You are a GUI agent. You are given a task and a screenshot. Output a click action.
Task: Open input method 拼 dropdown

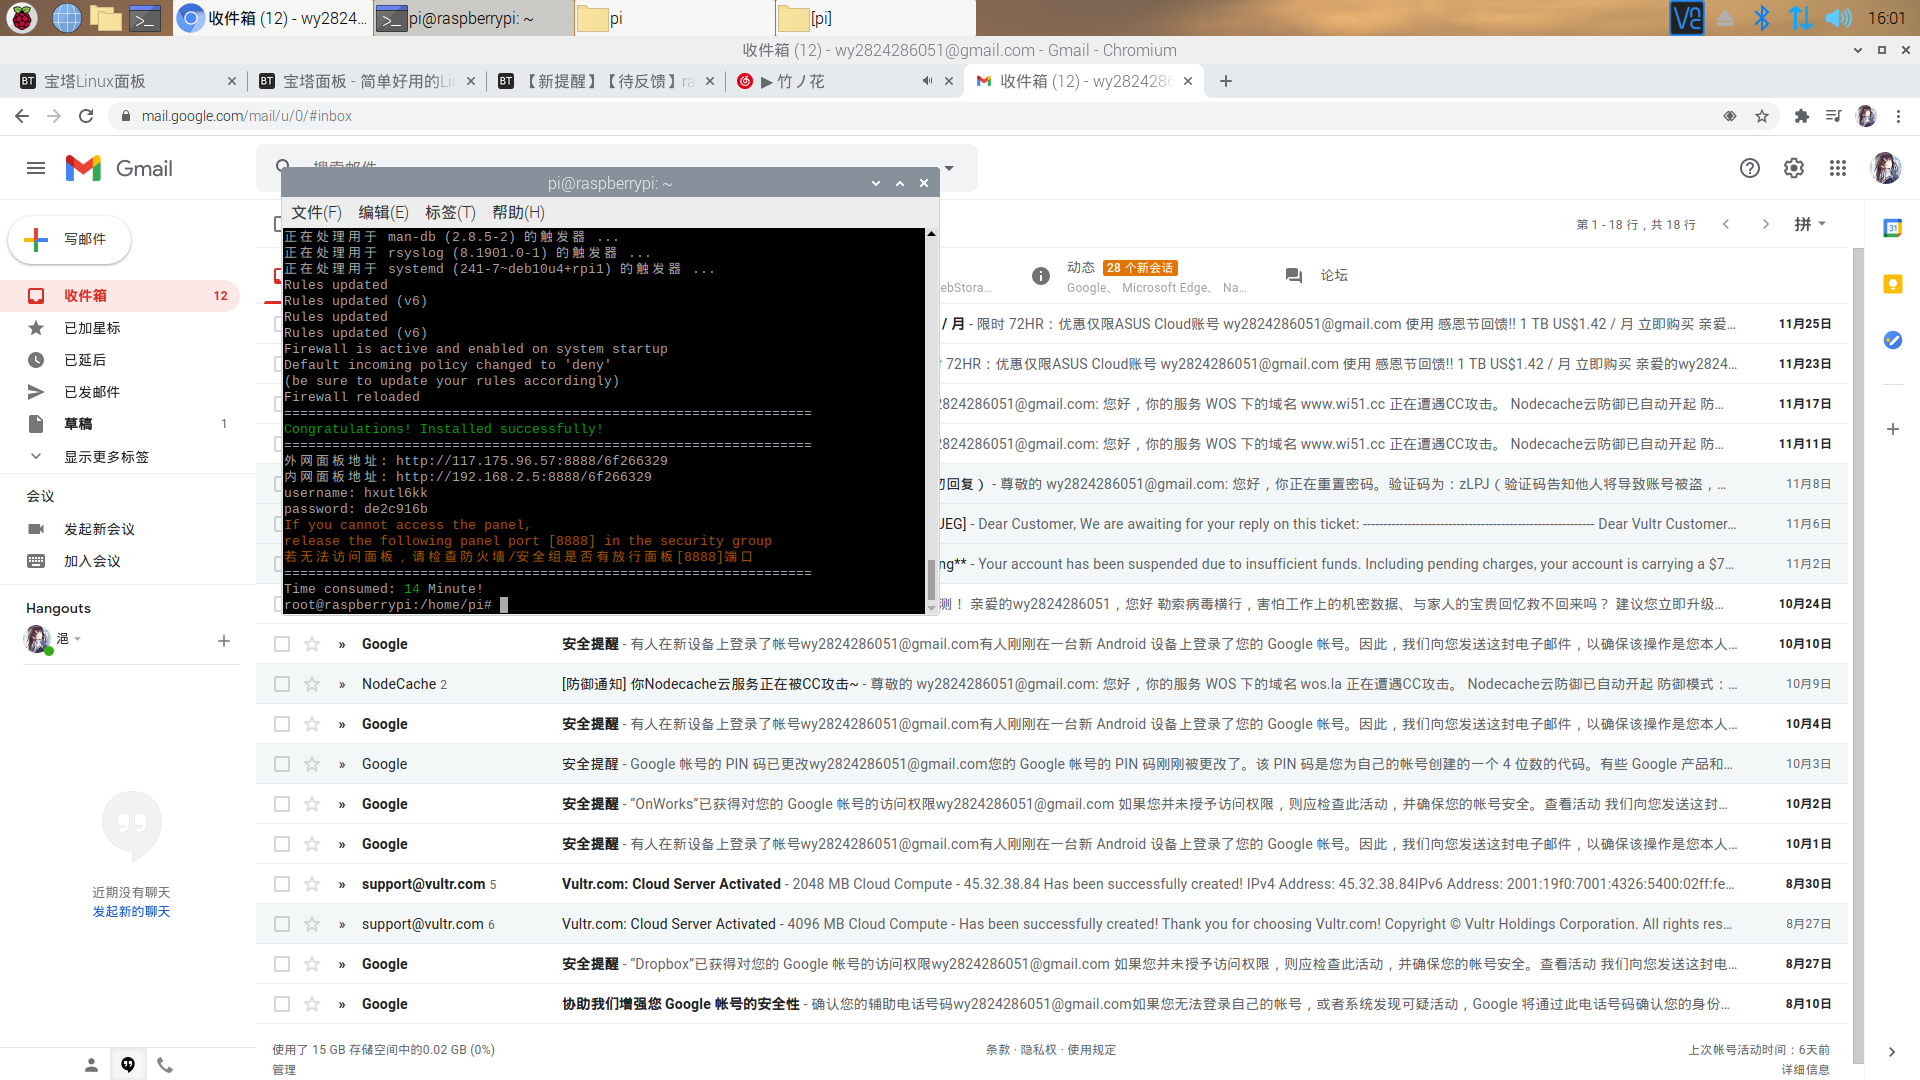point(1809,224)
